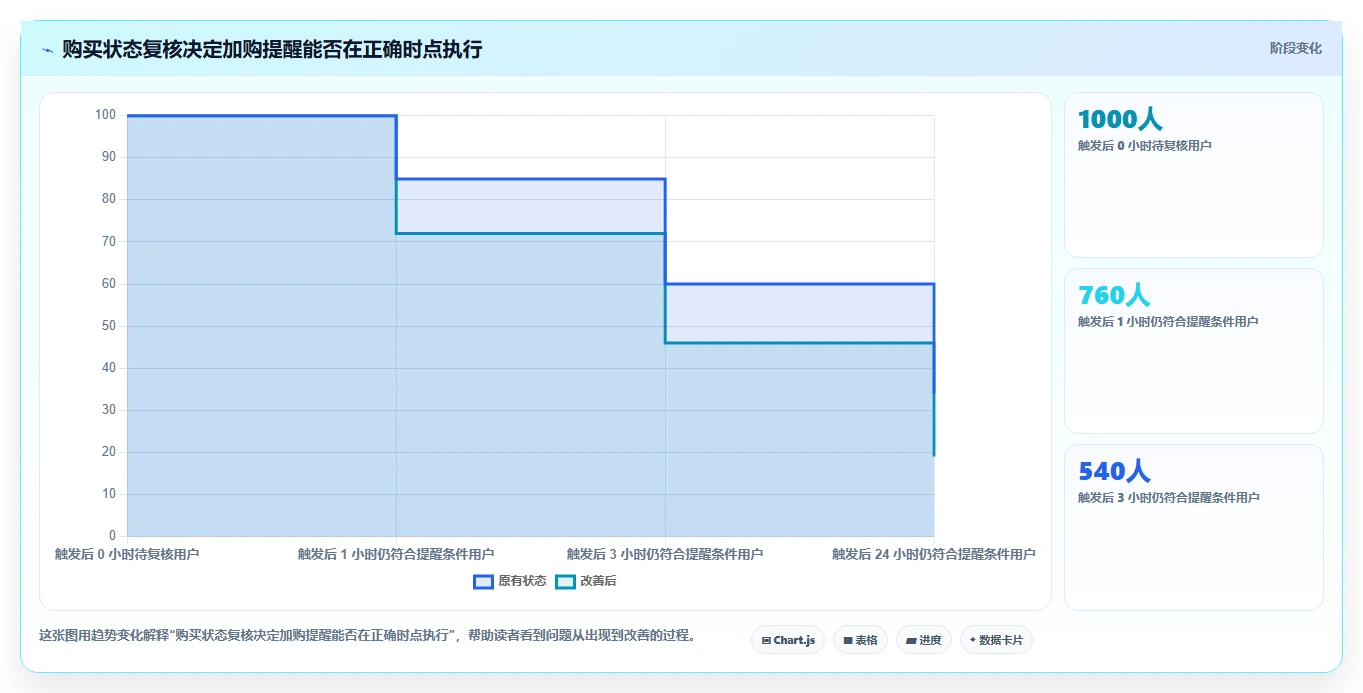Click the y-axis value 100
1363x693 pixels.
(x=106, y=115)
